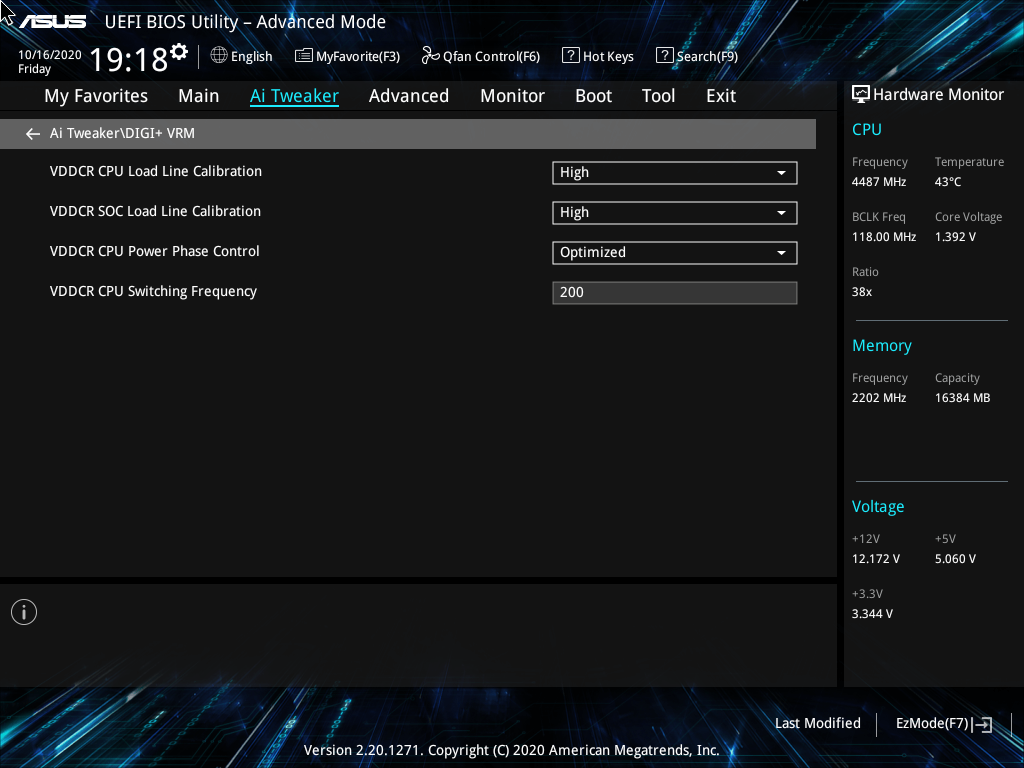Open the Advanced tab
Viewport: 1024px width, 768px height.
tap(409, 96)
